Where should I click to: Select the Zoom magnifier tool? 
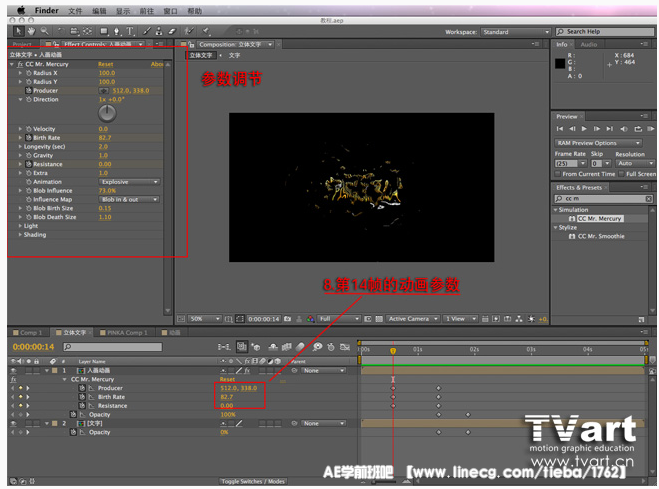coord(44,31)
